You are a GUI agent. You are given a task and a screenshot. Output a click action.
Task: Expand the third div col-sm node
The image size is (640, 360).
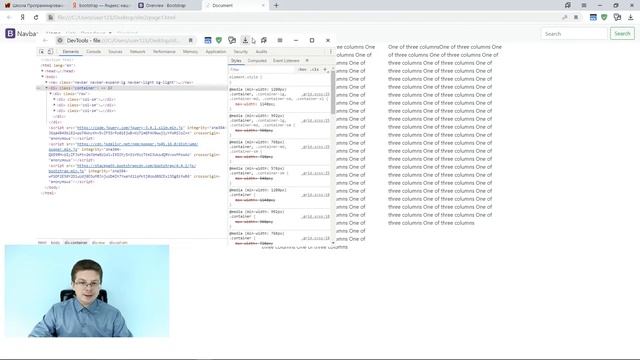pos(55,111)
